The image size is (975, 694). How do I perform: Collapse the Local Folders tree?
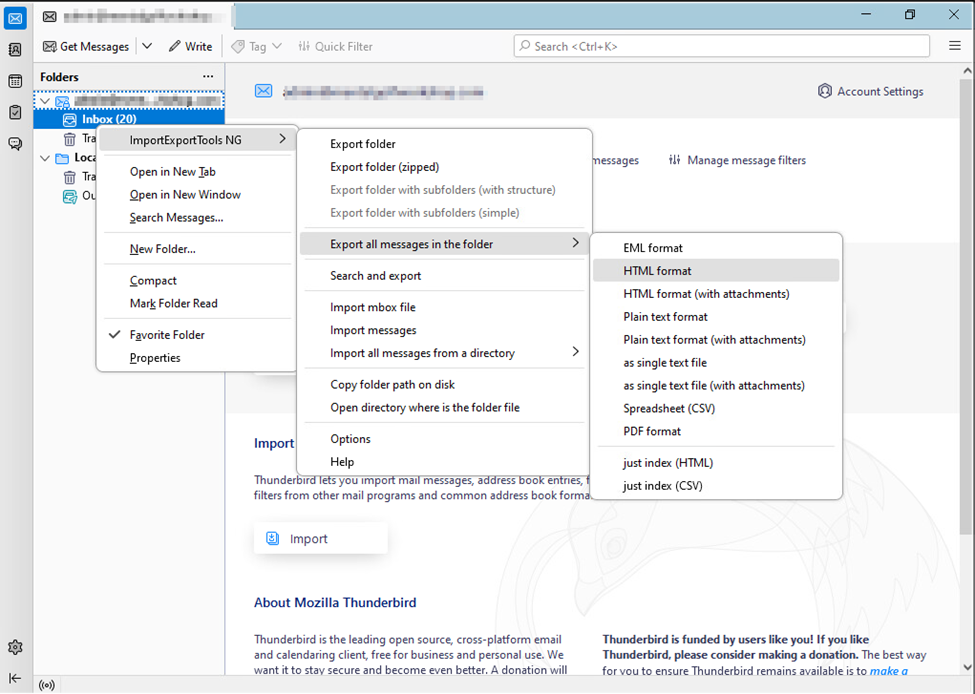[45, 158]
